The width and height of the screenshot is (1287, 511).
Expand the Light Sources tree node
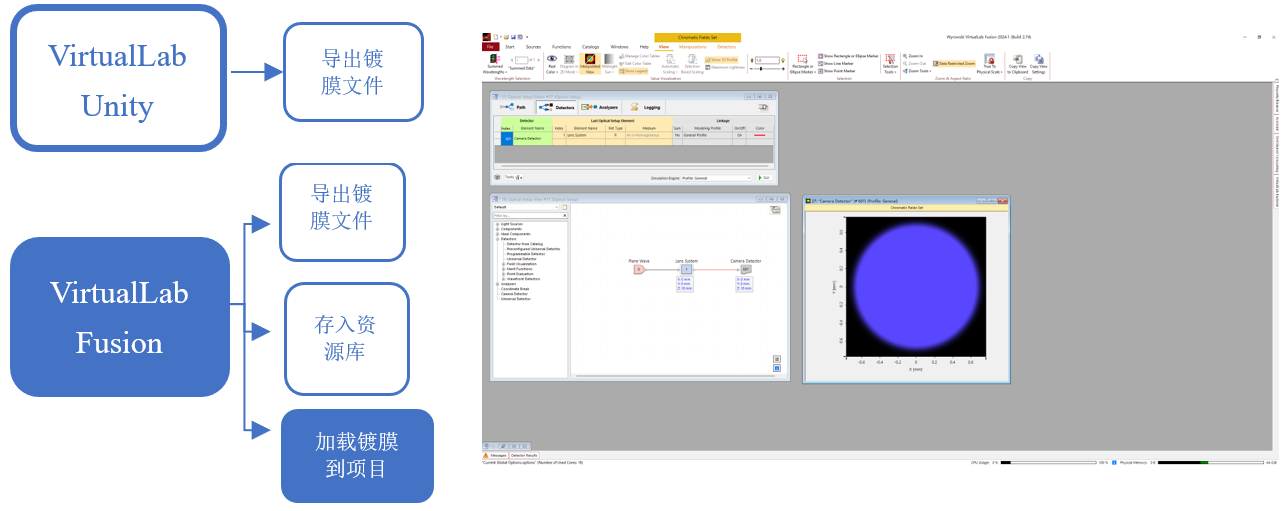coord(497,224)
